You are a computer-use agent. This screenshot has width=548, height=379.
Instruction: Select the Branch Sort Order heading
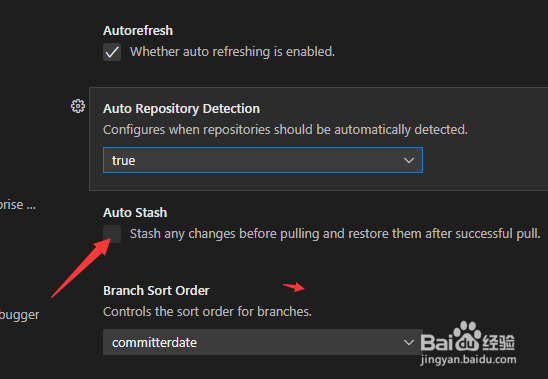click(x=156, y=291)
